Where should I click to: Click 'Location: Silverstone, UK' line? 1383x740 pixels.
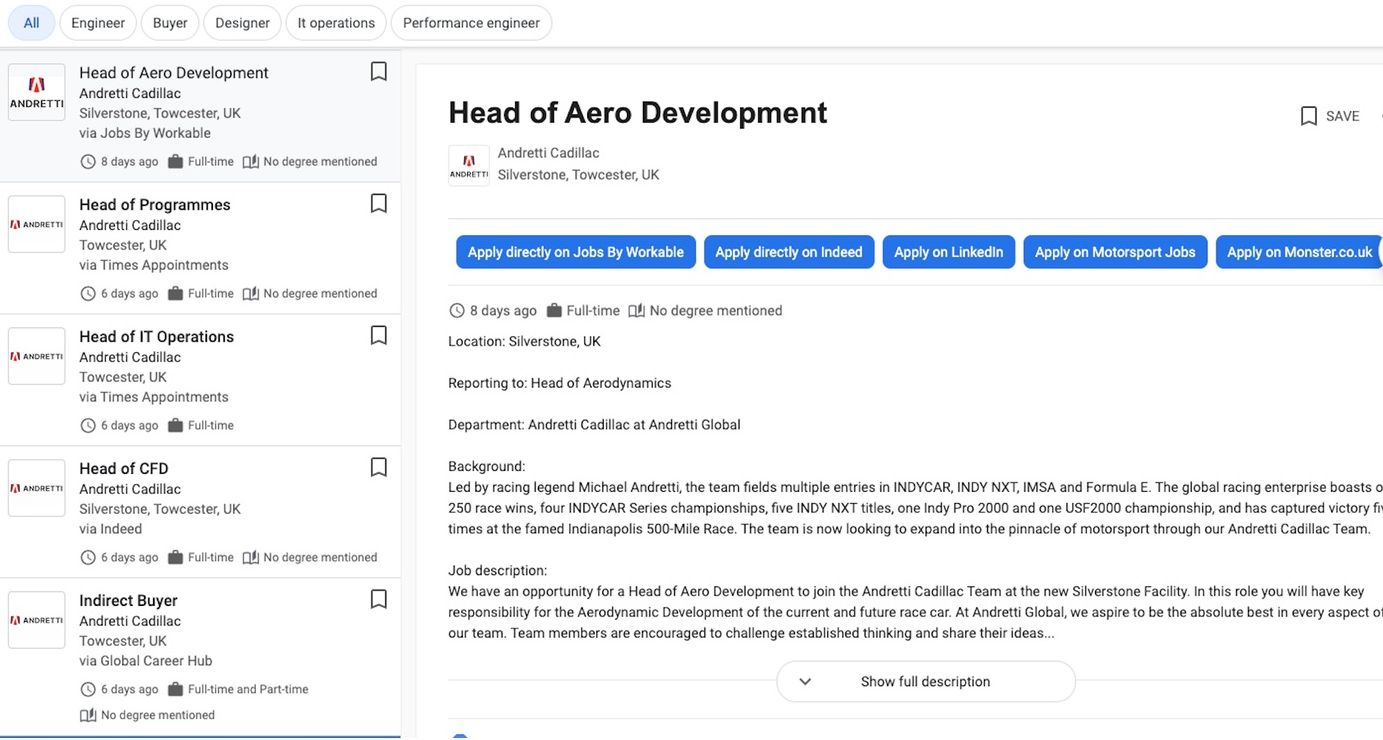click(x=525, y=341)
